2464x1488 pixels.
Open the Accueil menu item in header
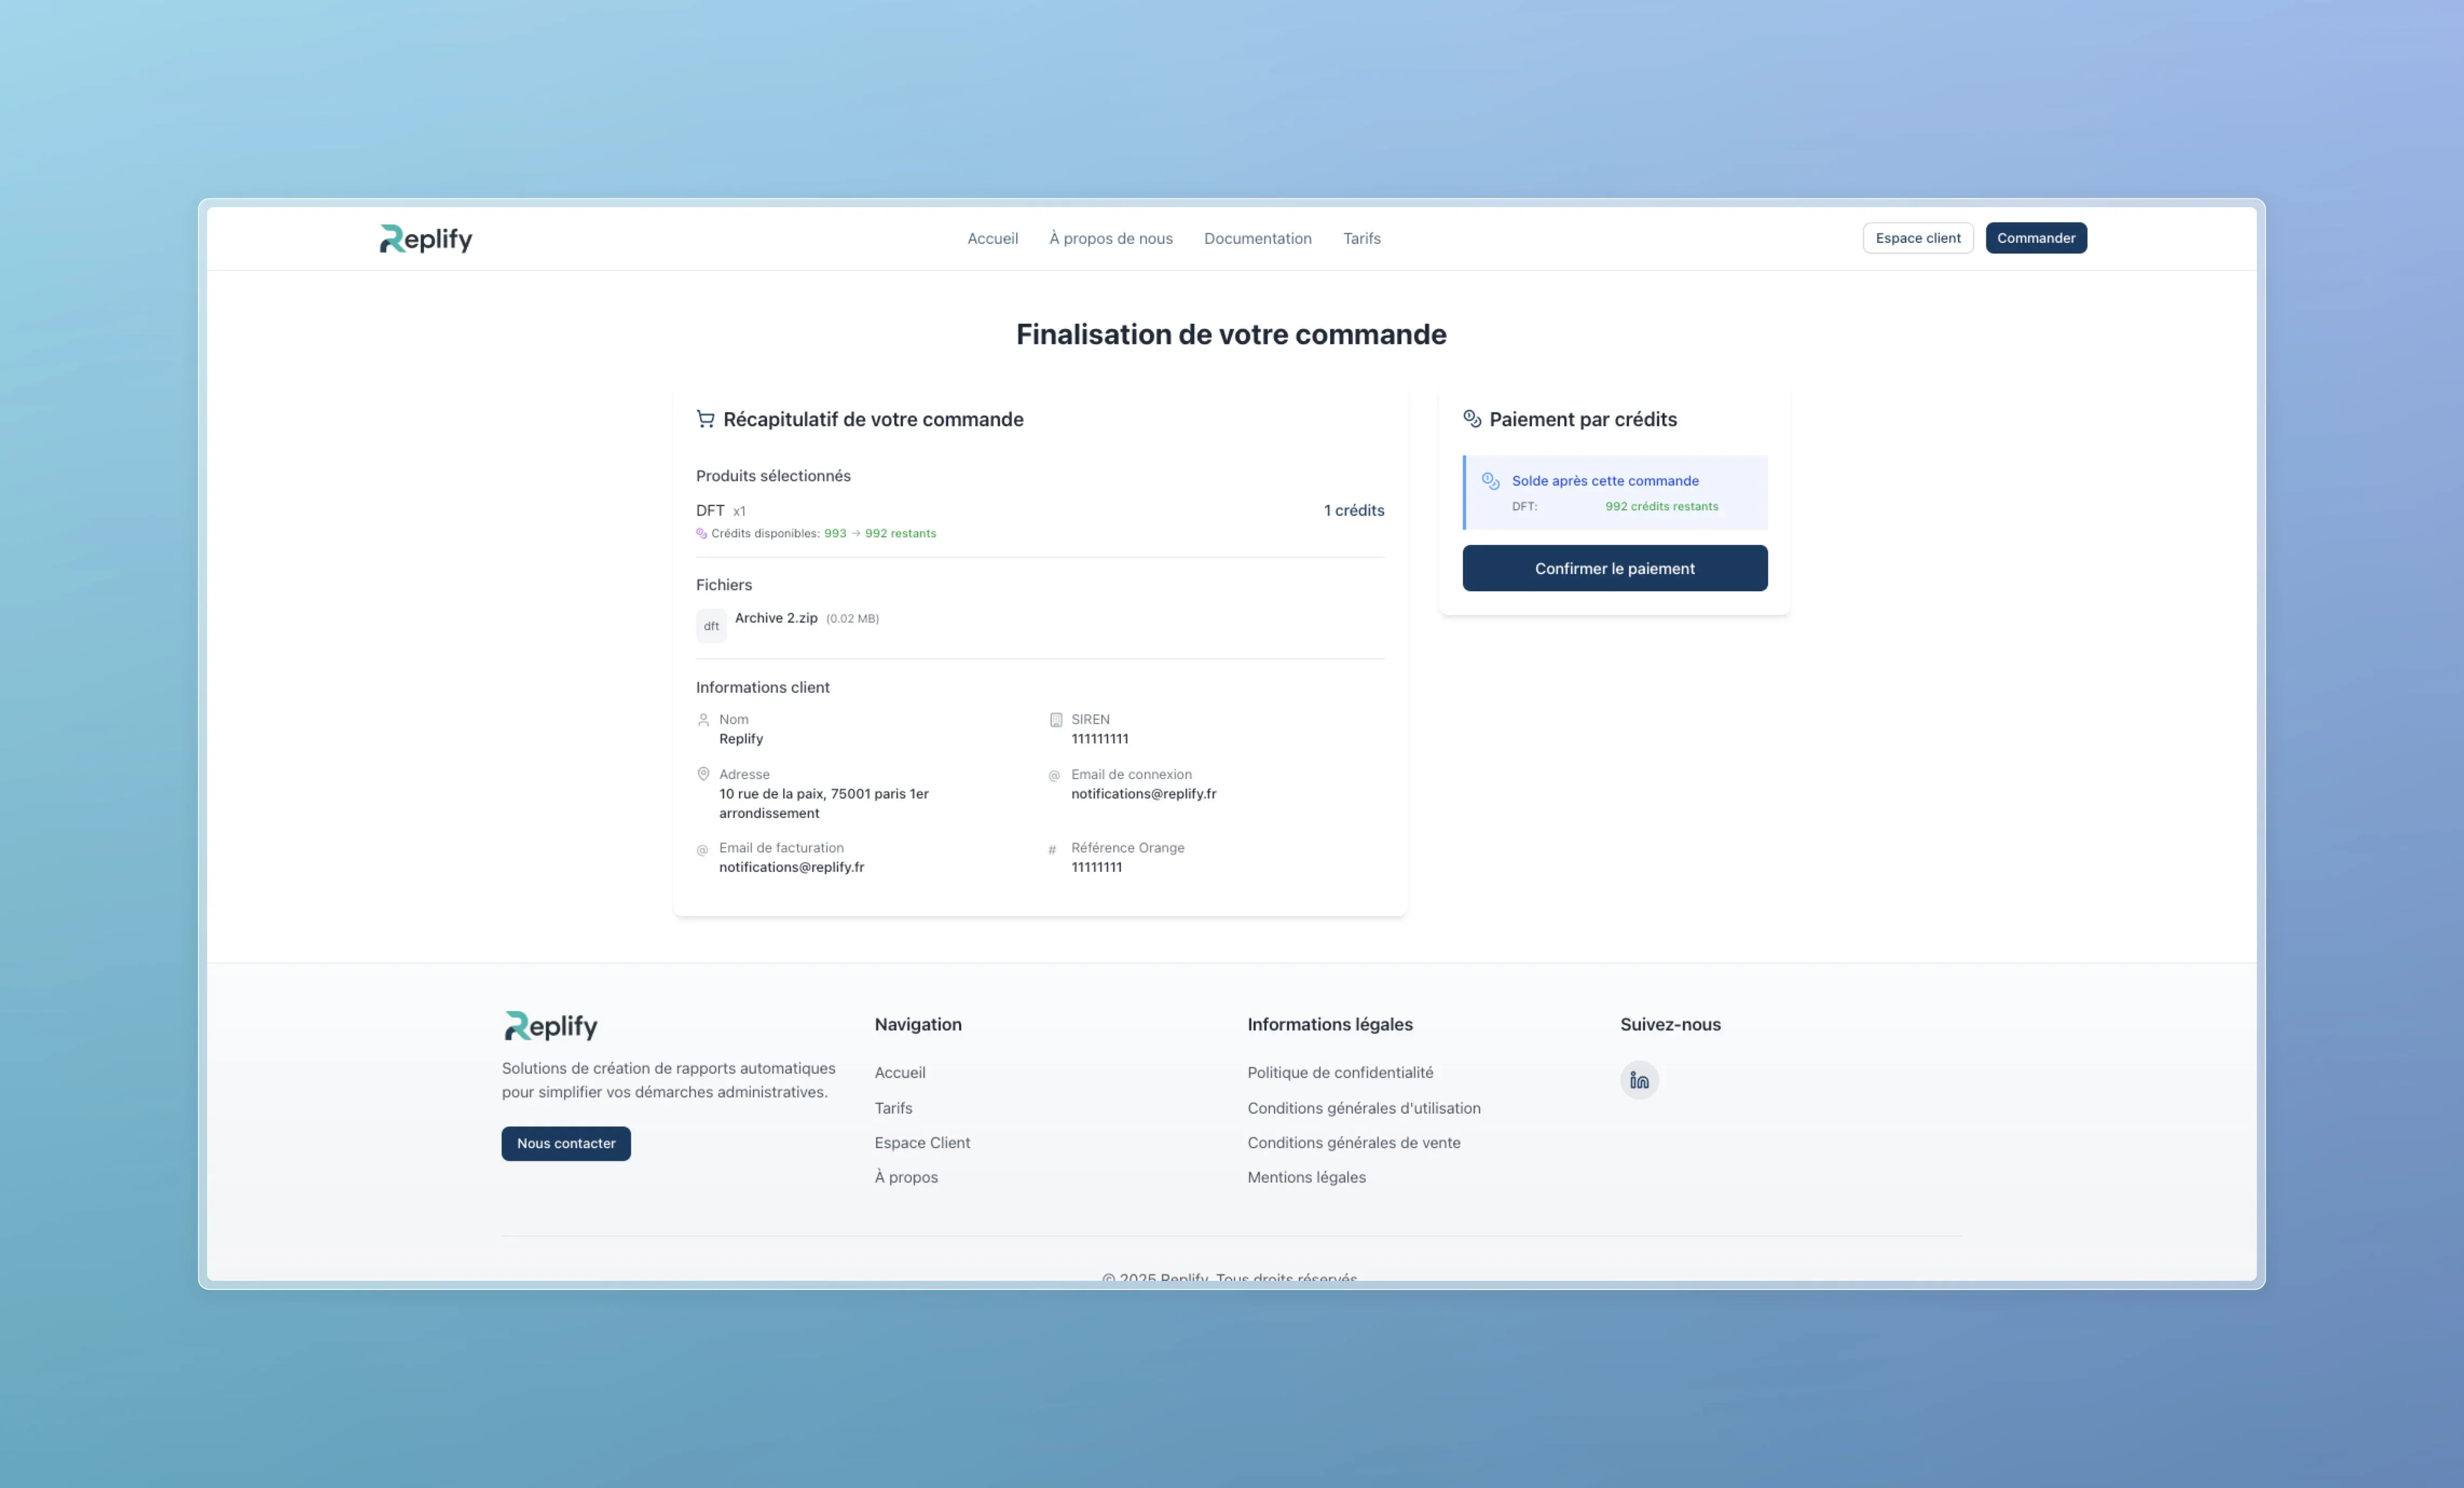(992, 238)
